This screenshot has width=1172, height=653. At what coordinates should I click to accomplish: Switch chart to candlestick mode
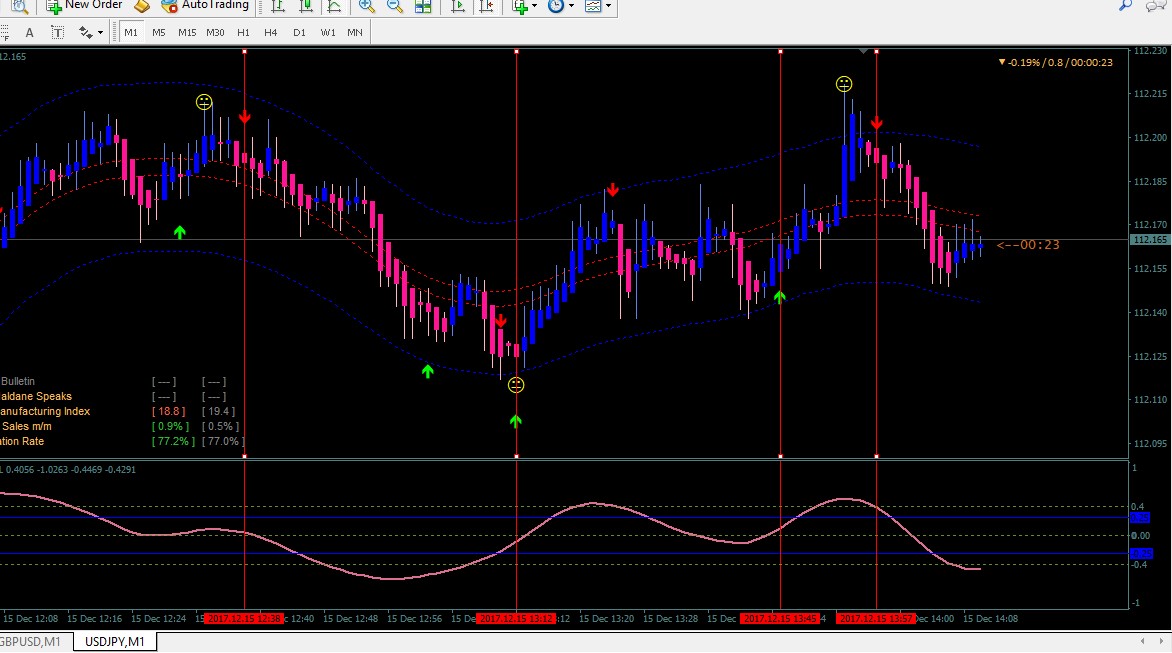pyautogui.click(x=306, y=6)
